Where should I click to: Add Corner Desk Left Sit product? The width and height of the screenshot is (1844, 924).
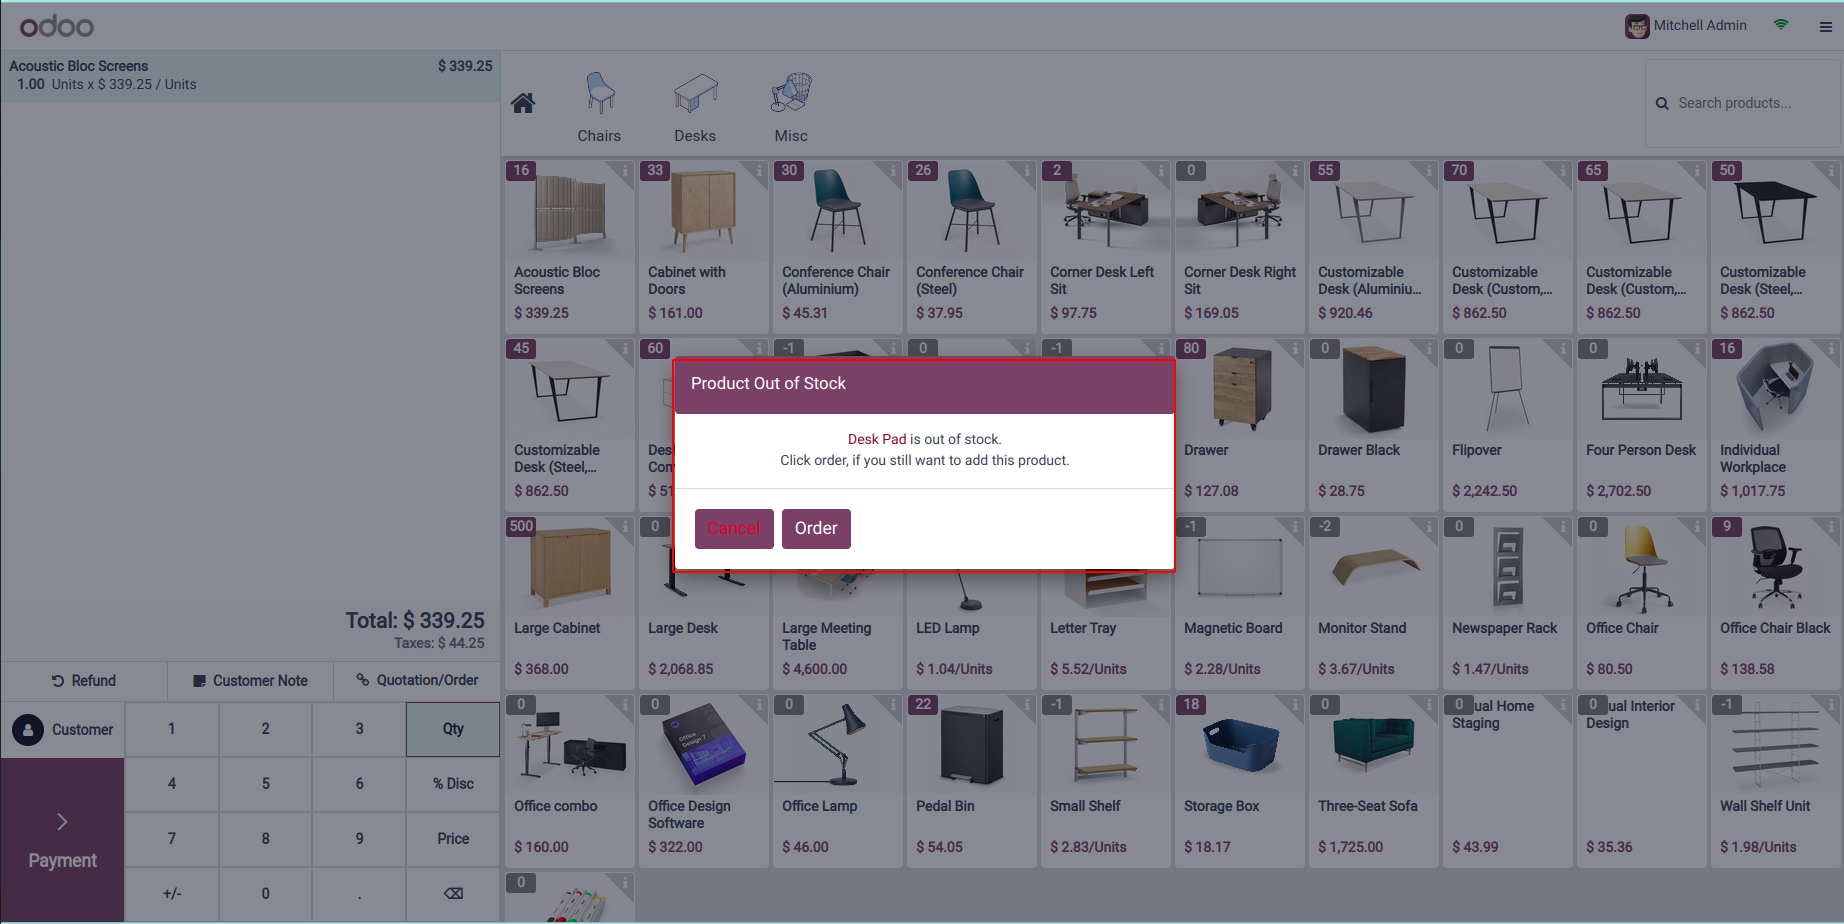tap(1105, 246)
